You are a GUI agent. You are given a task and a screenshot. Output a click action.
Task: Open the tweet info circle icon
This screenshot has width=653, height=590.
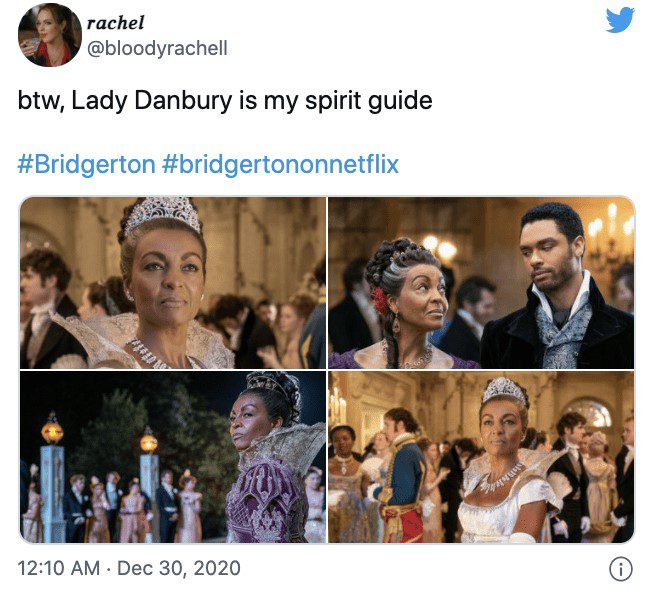pos(621,569)
